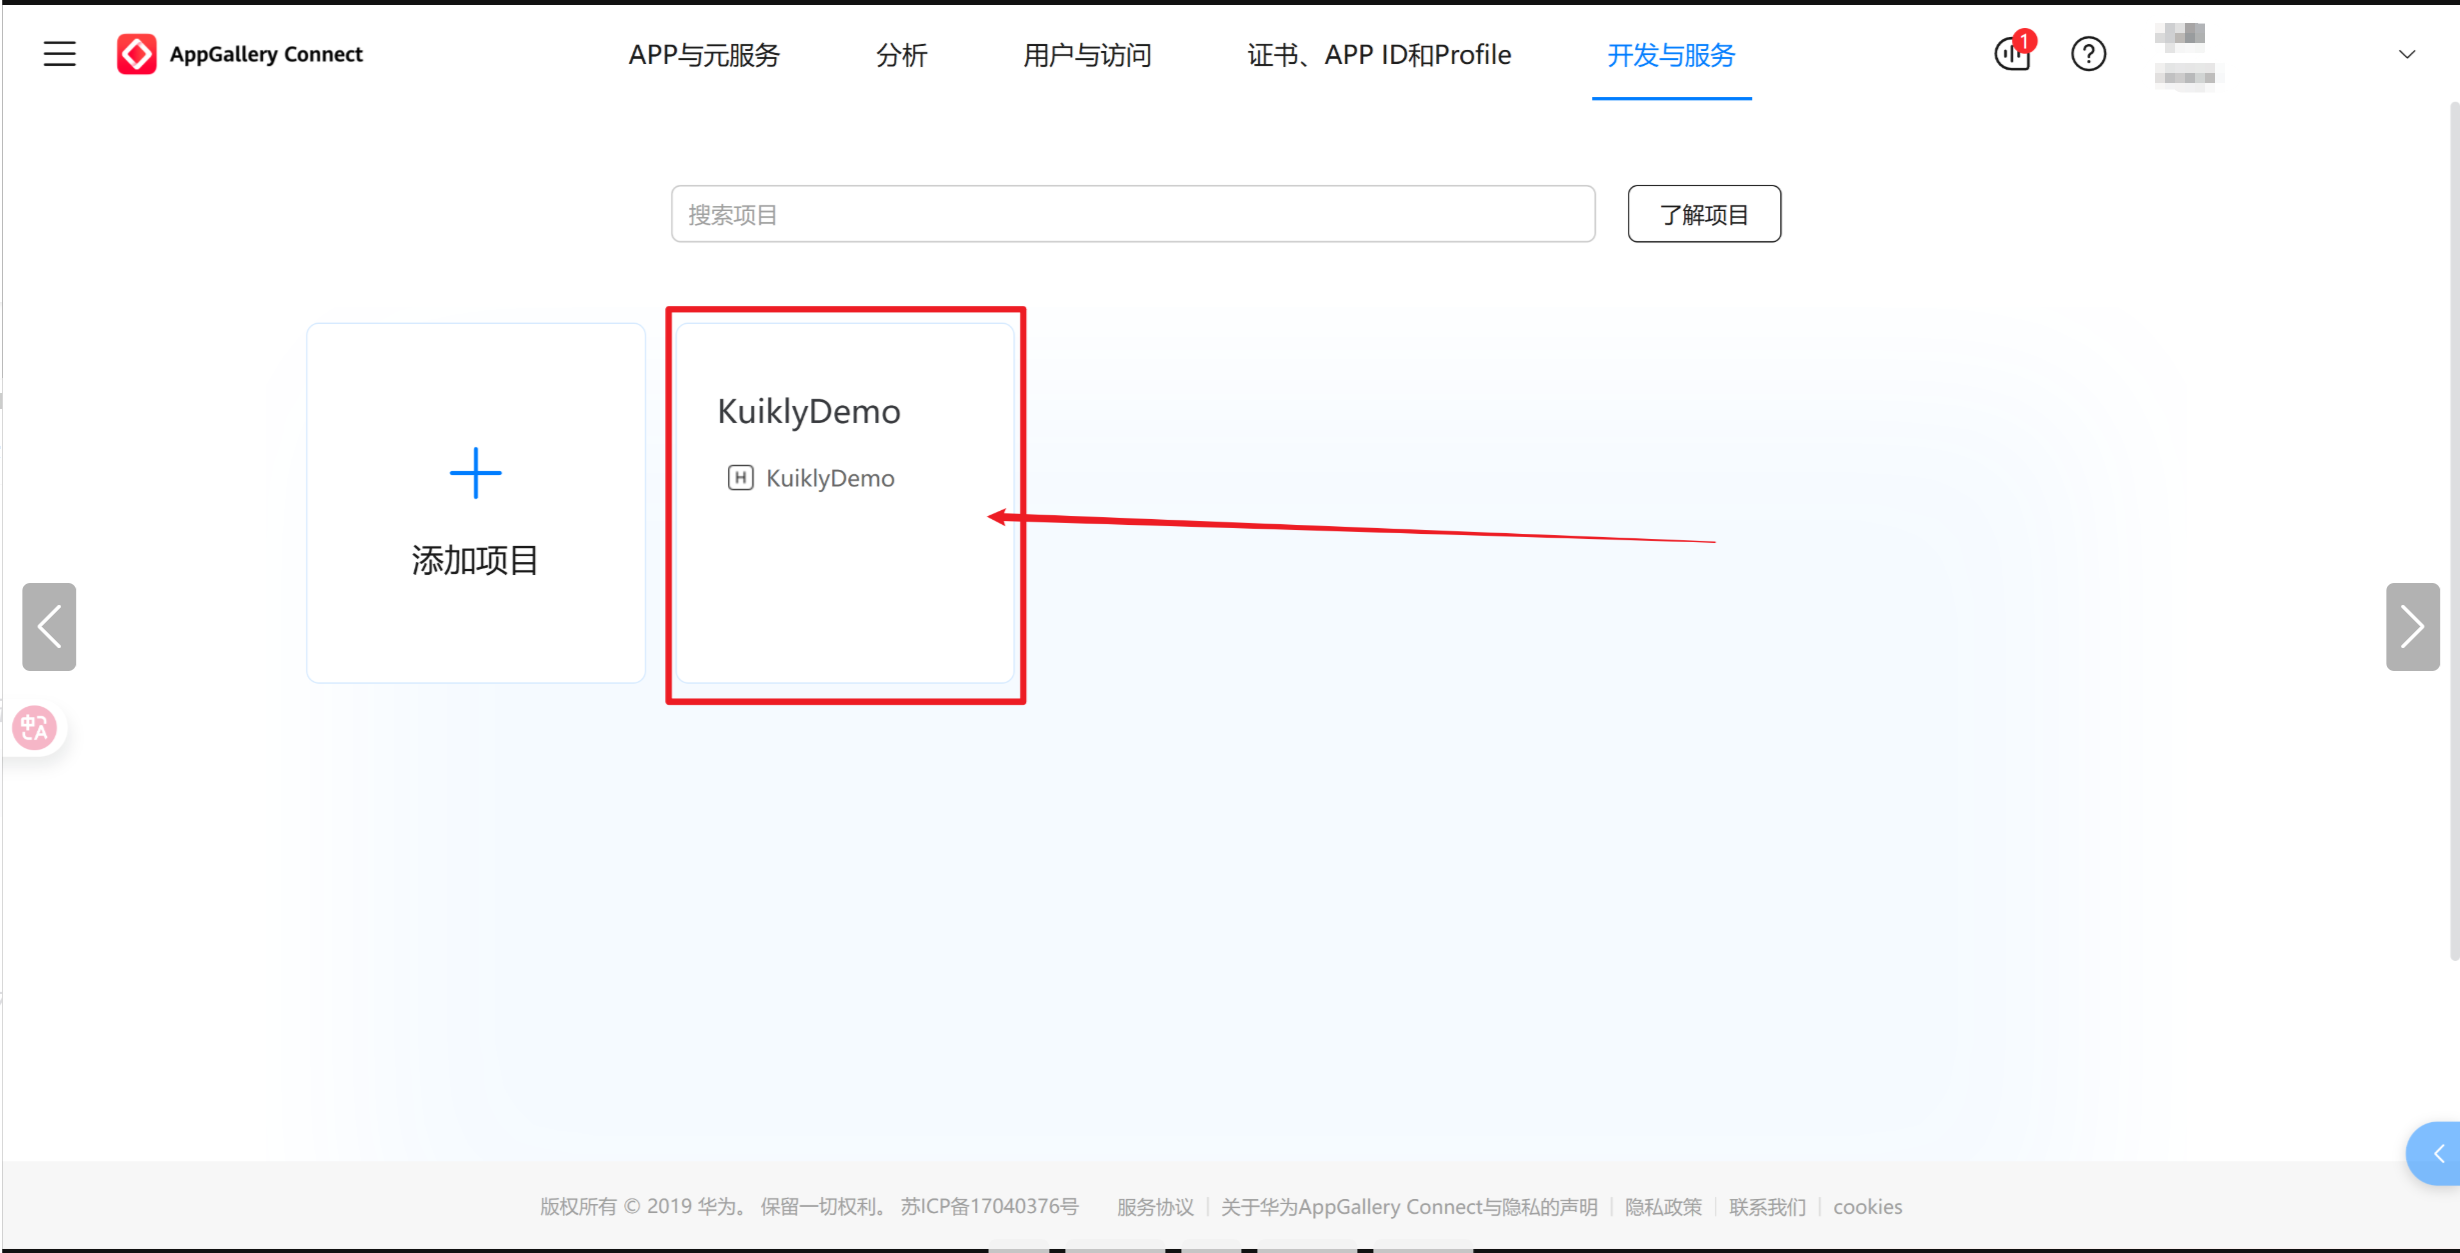Viewport: 2460px width, 1253px height.
Task: Click the help question mark icon
Action: point(2088,54)
